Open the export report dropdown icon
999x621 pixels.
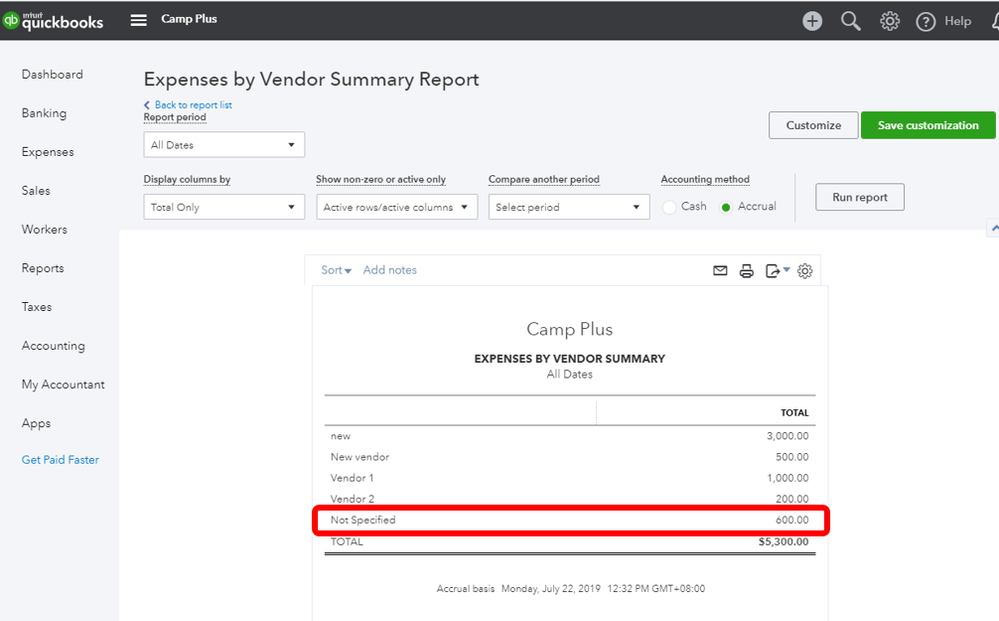coord(777,271)
